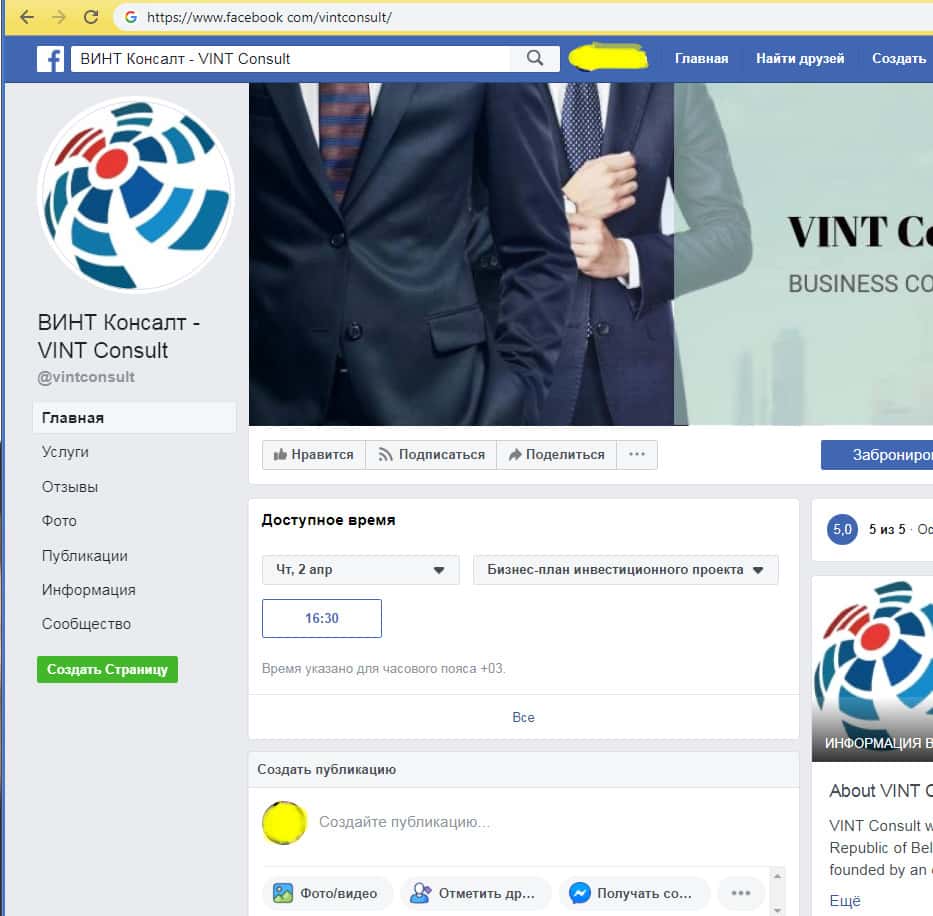Click Создать in the top bar
The image size is (933, 916).
(898, 58)
